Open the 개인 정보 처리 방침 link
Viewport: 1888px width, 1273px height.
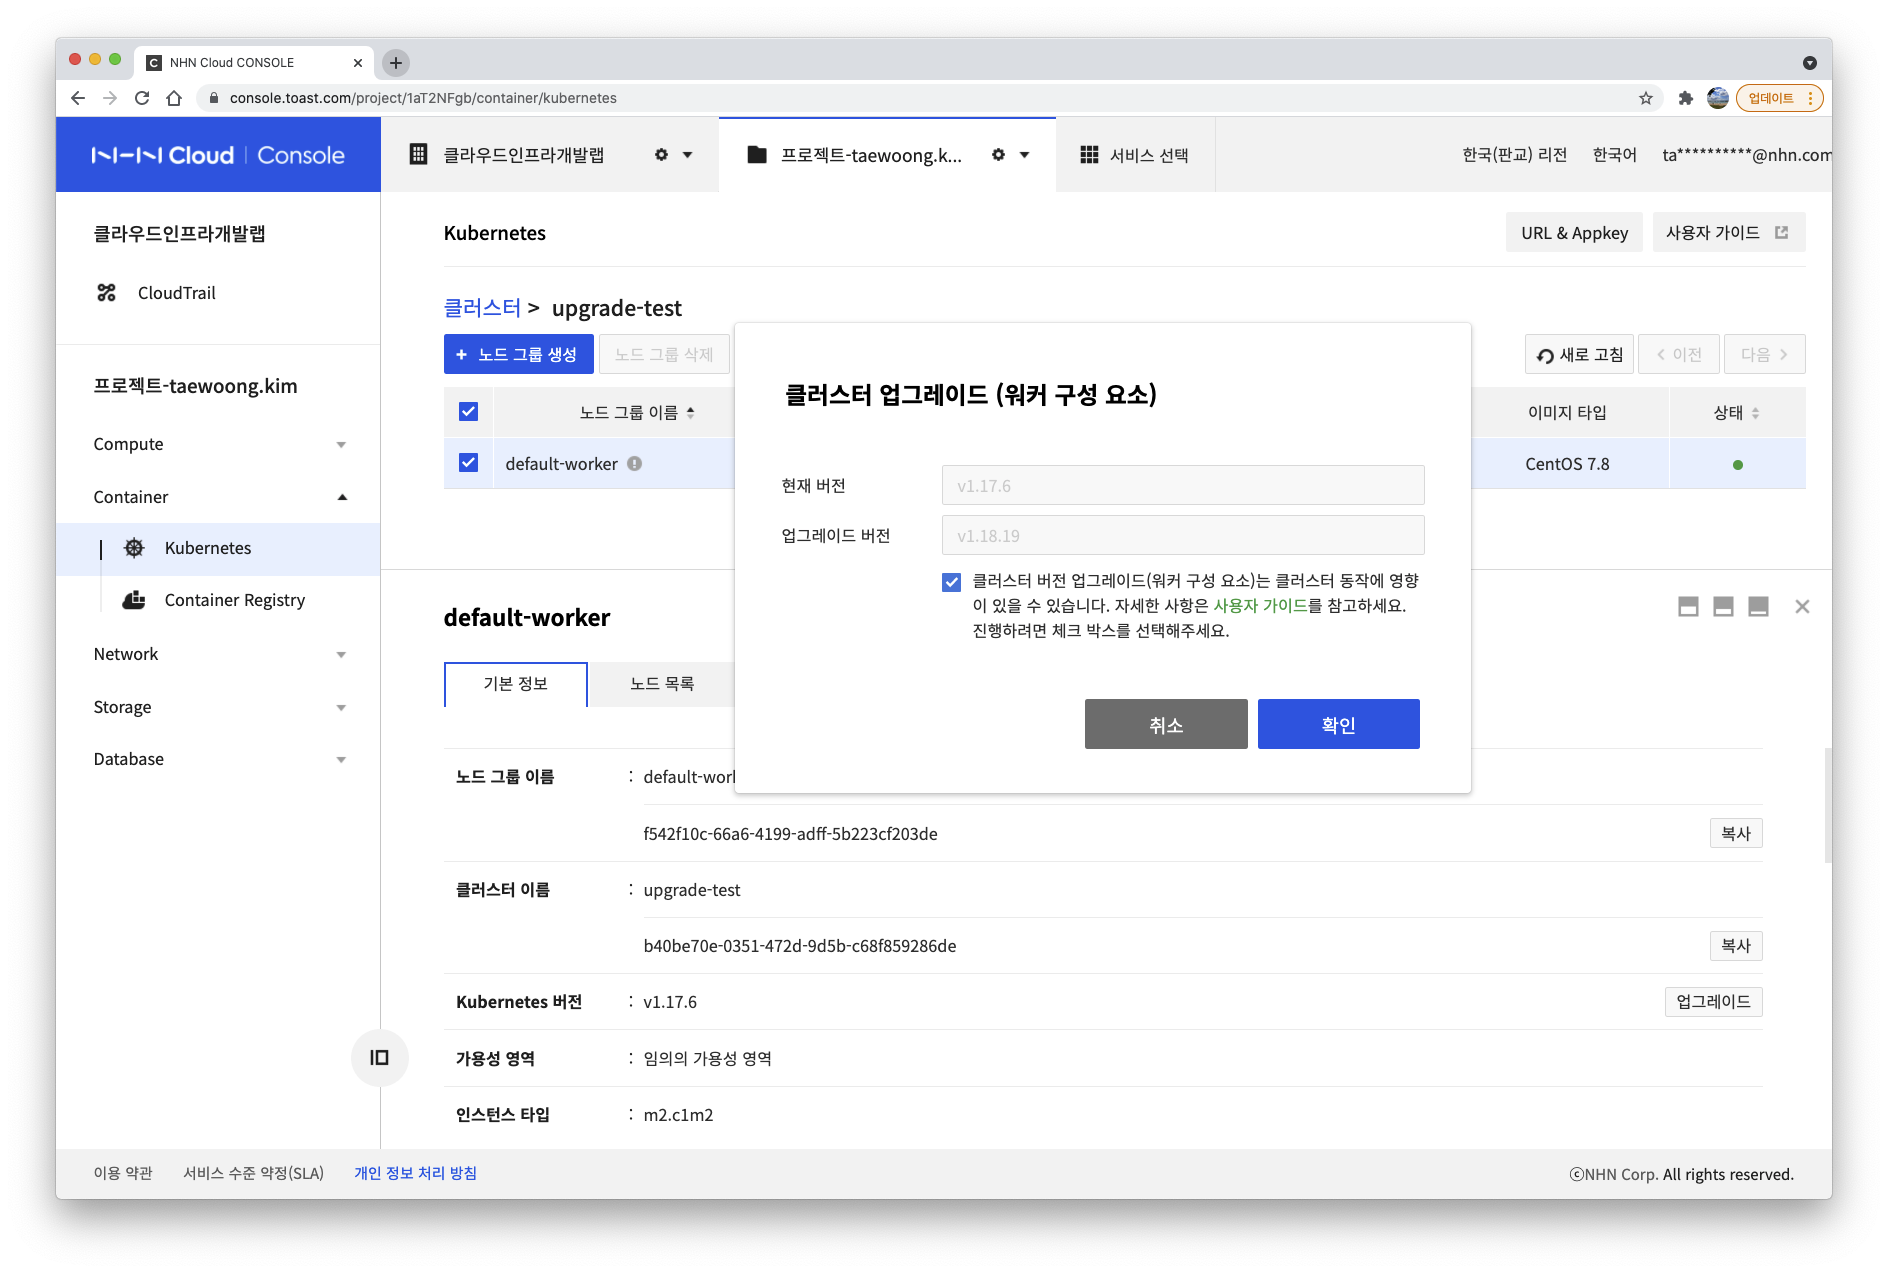point(415,1173)
